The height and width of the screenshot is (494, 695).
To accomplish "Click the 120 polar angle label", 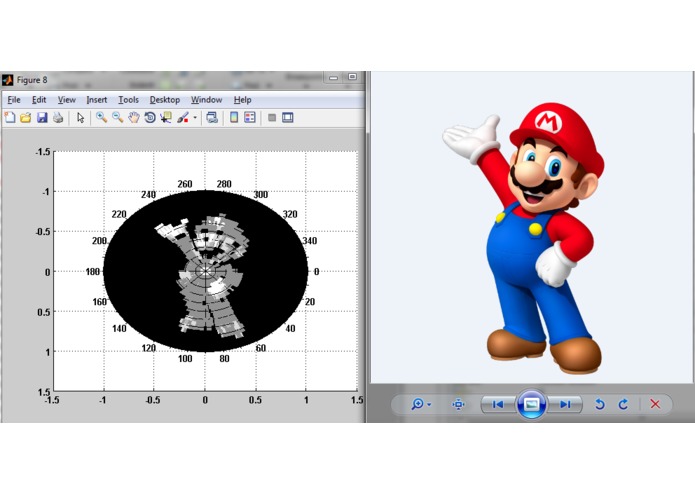I will [148, 348].
